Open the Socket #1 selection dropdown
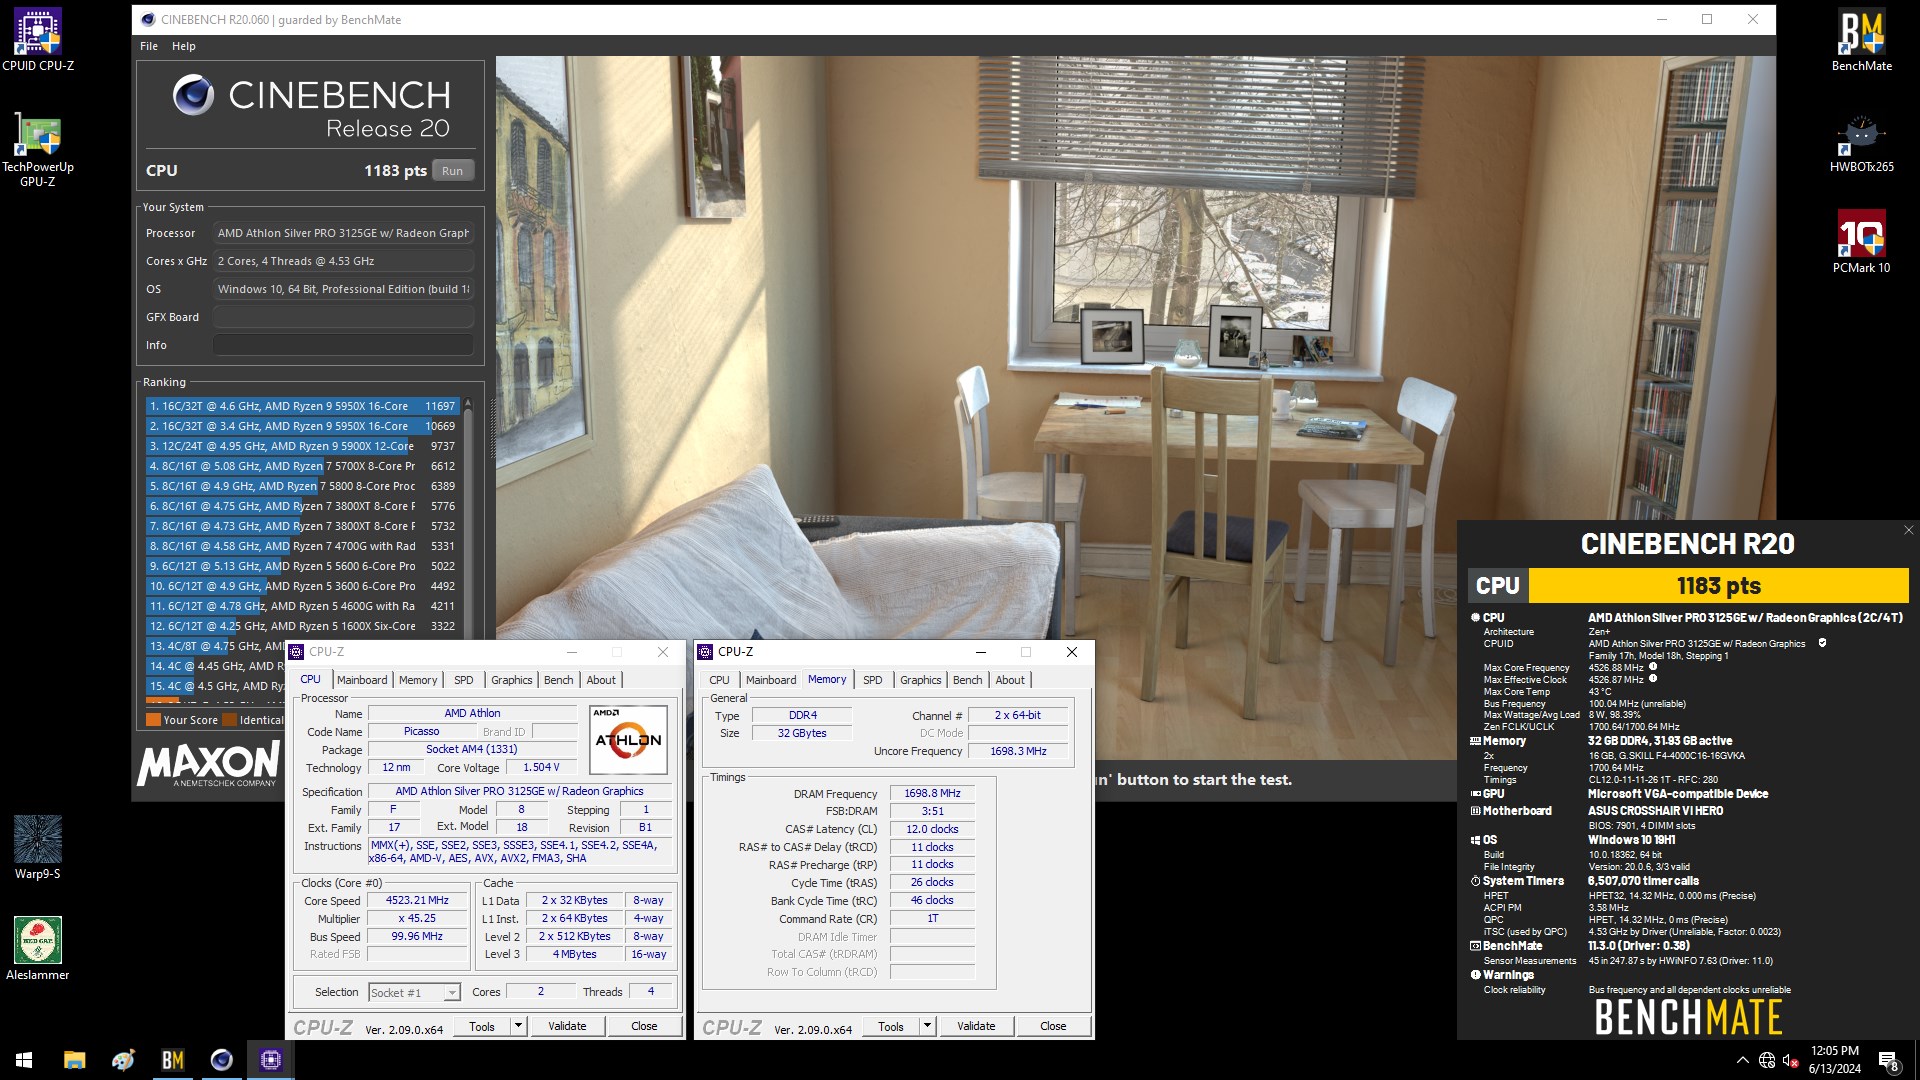Screen dimensions: 1920x1080 click(414, 992)
